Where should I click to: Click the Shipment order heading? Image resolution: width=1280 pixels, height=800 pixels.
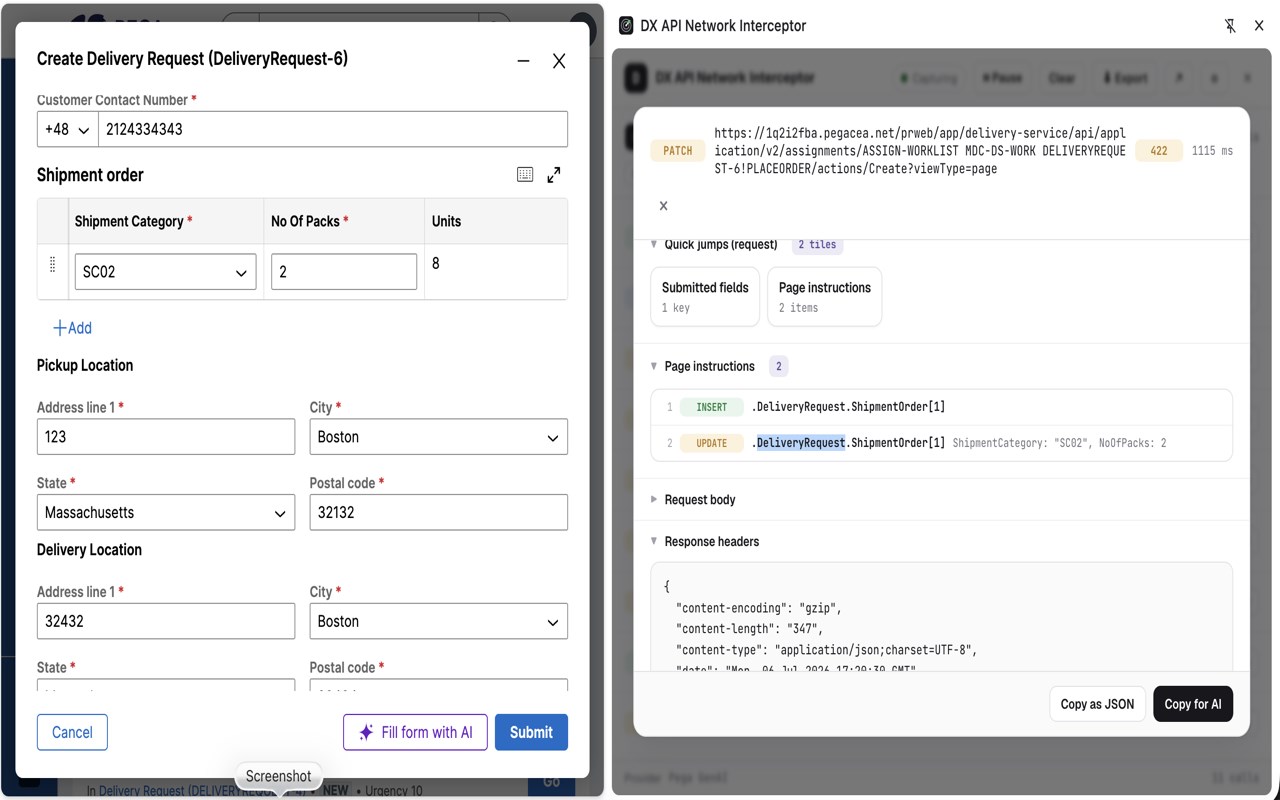point(90,175)
